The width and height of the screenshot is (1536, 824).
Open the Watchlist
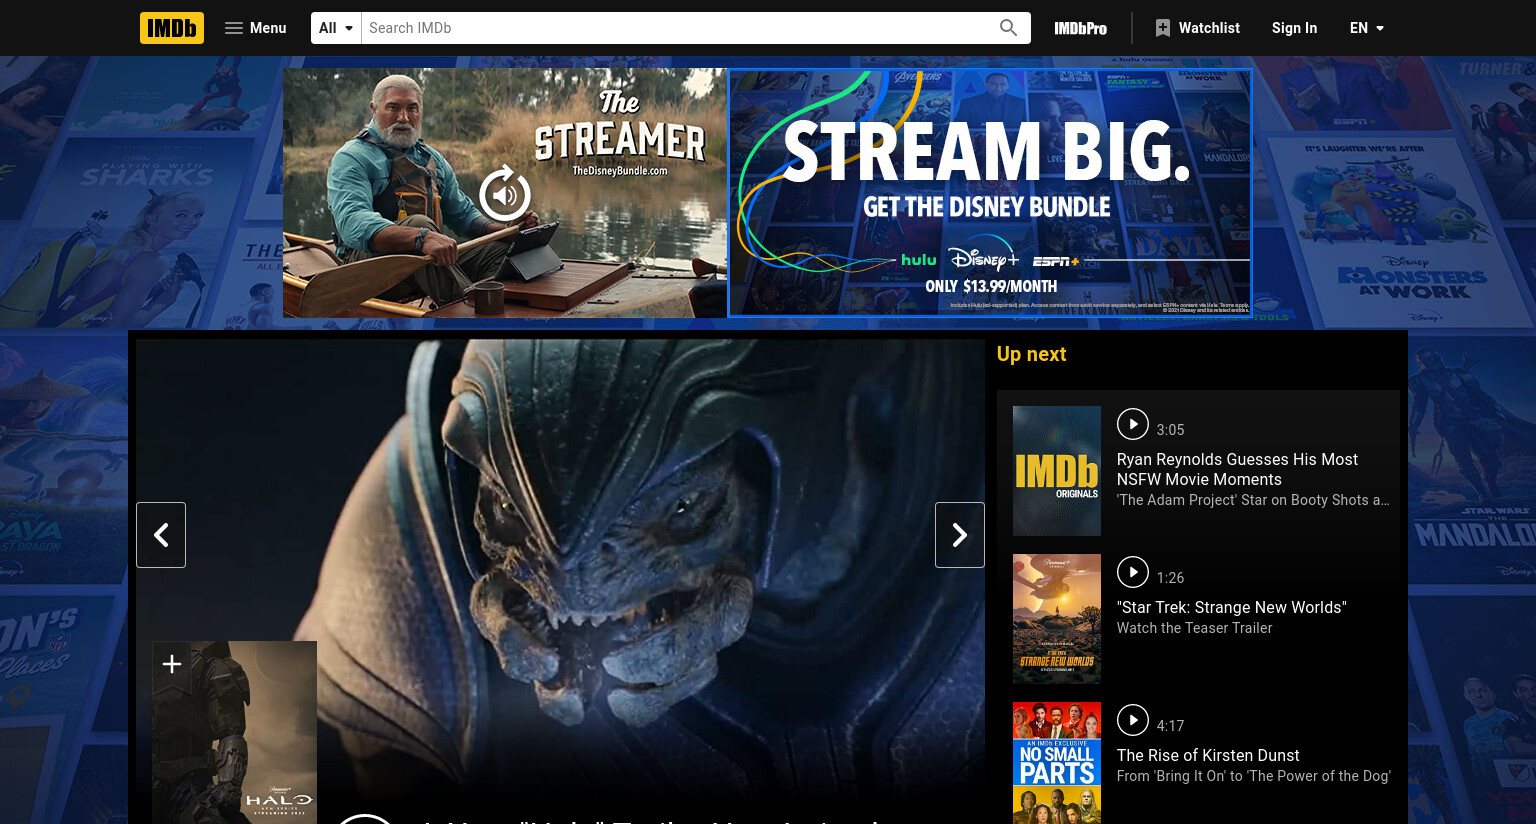pos(1197,28)
